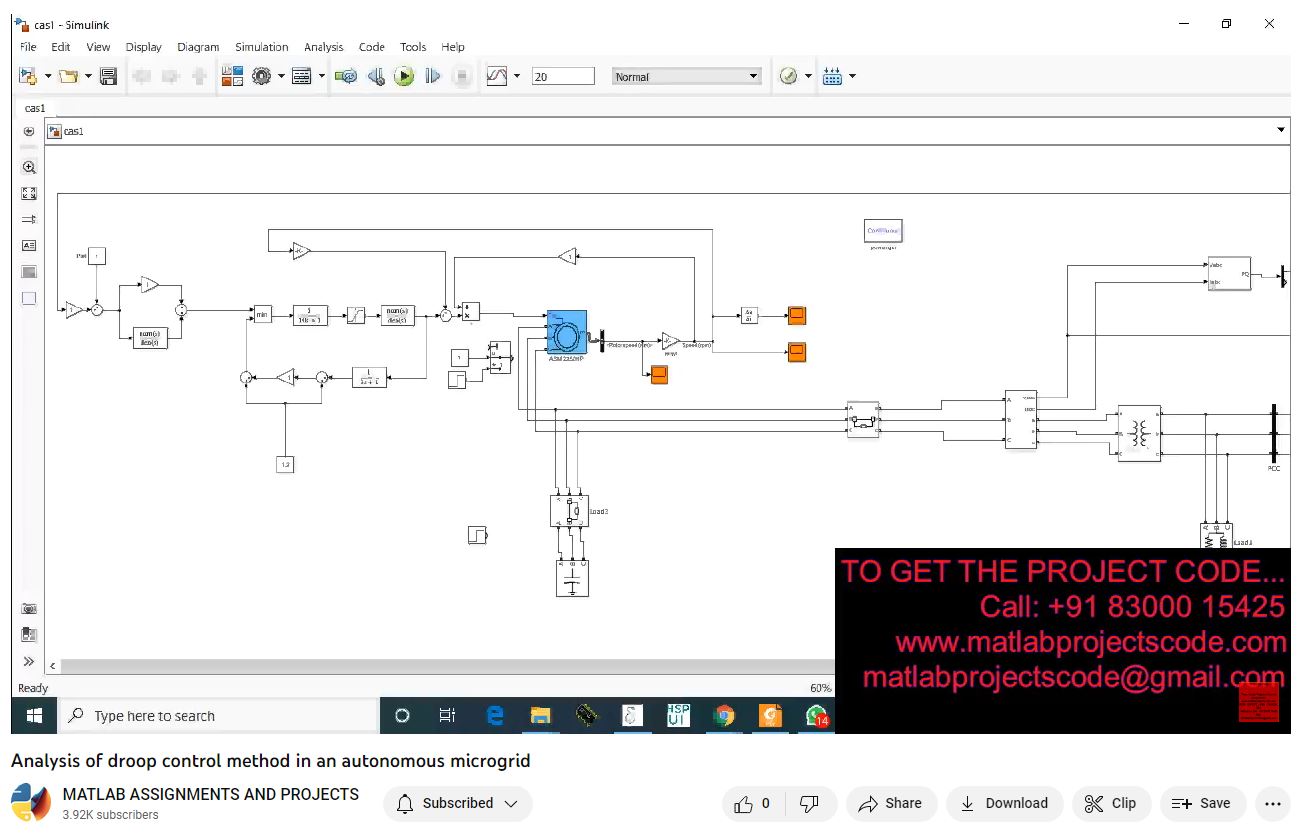
Task: Expand the cas1 breadcrumb path dropdown arrow
Action: [1281, 131]
